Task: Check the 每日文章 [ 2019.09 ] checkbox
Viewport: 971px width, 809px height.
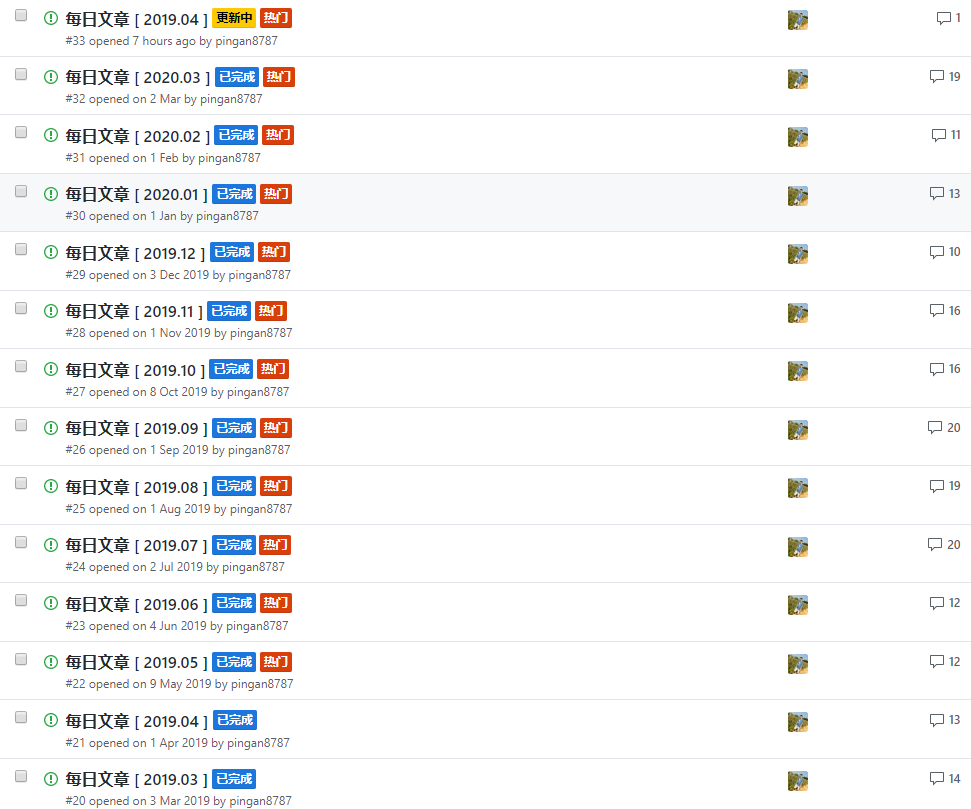Action: 21,425
